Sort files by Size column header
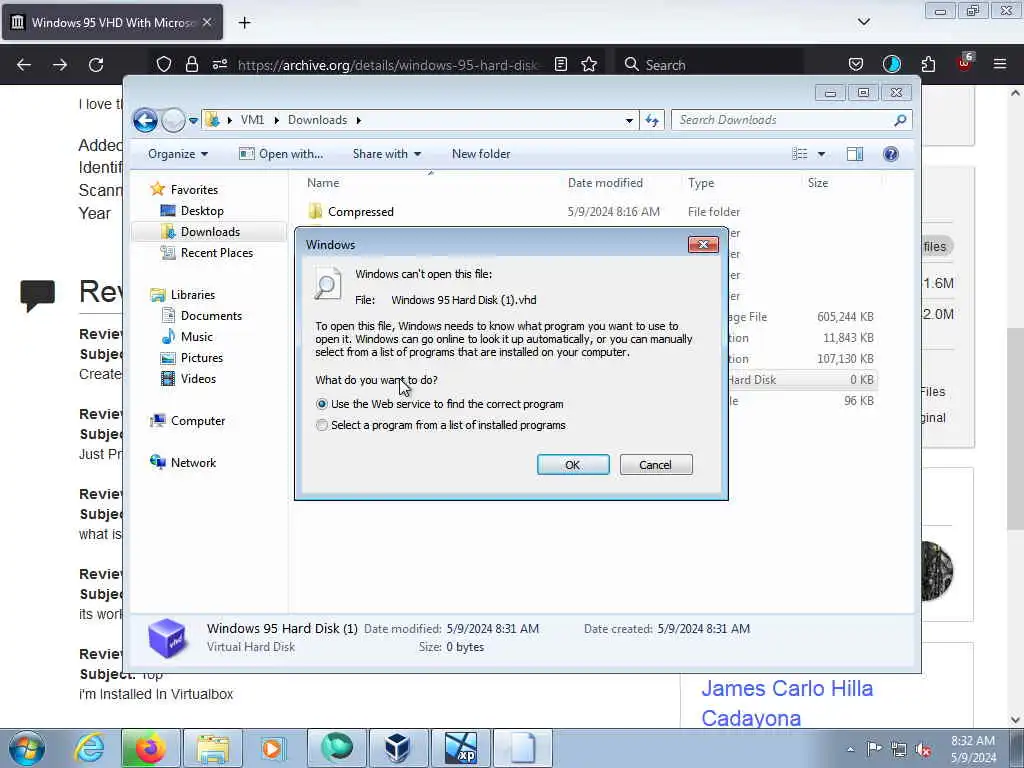This screenshot has width=1024, height=768. point(818,183)
